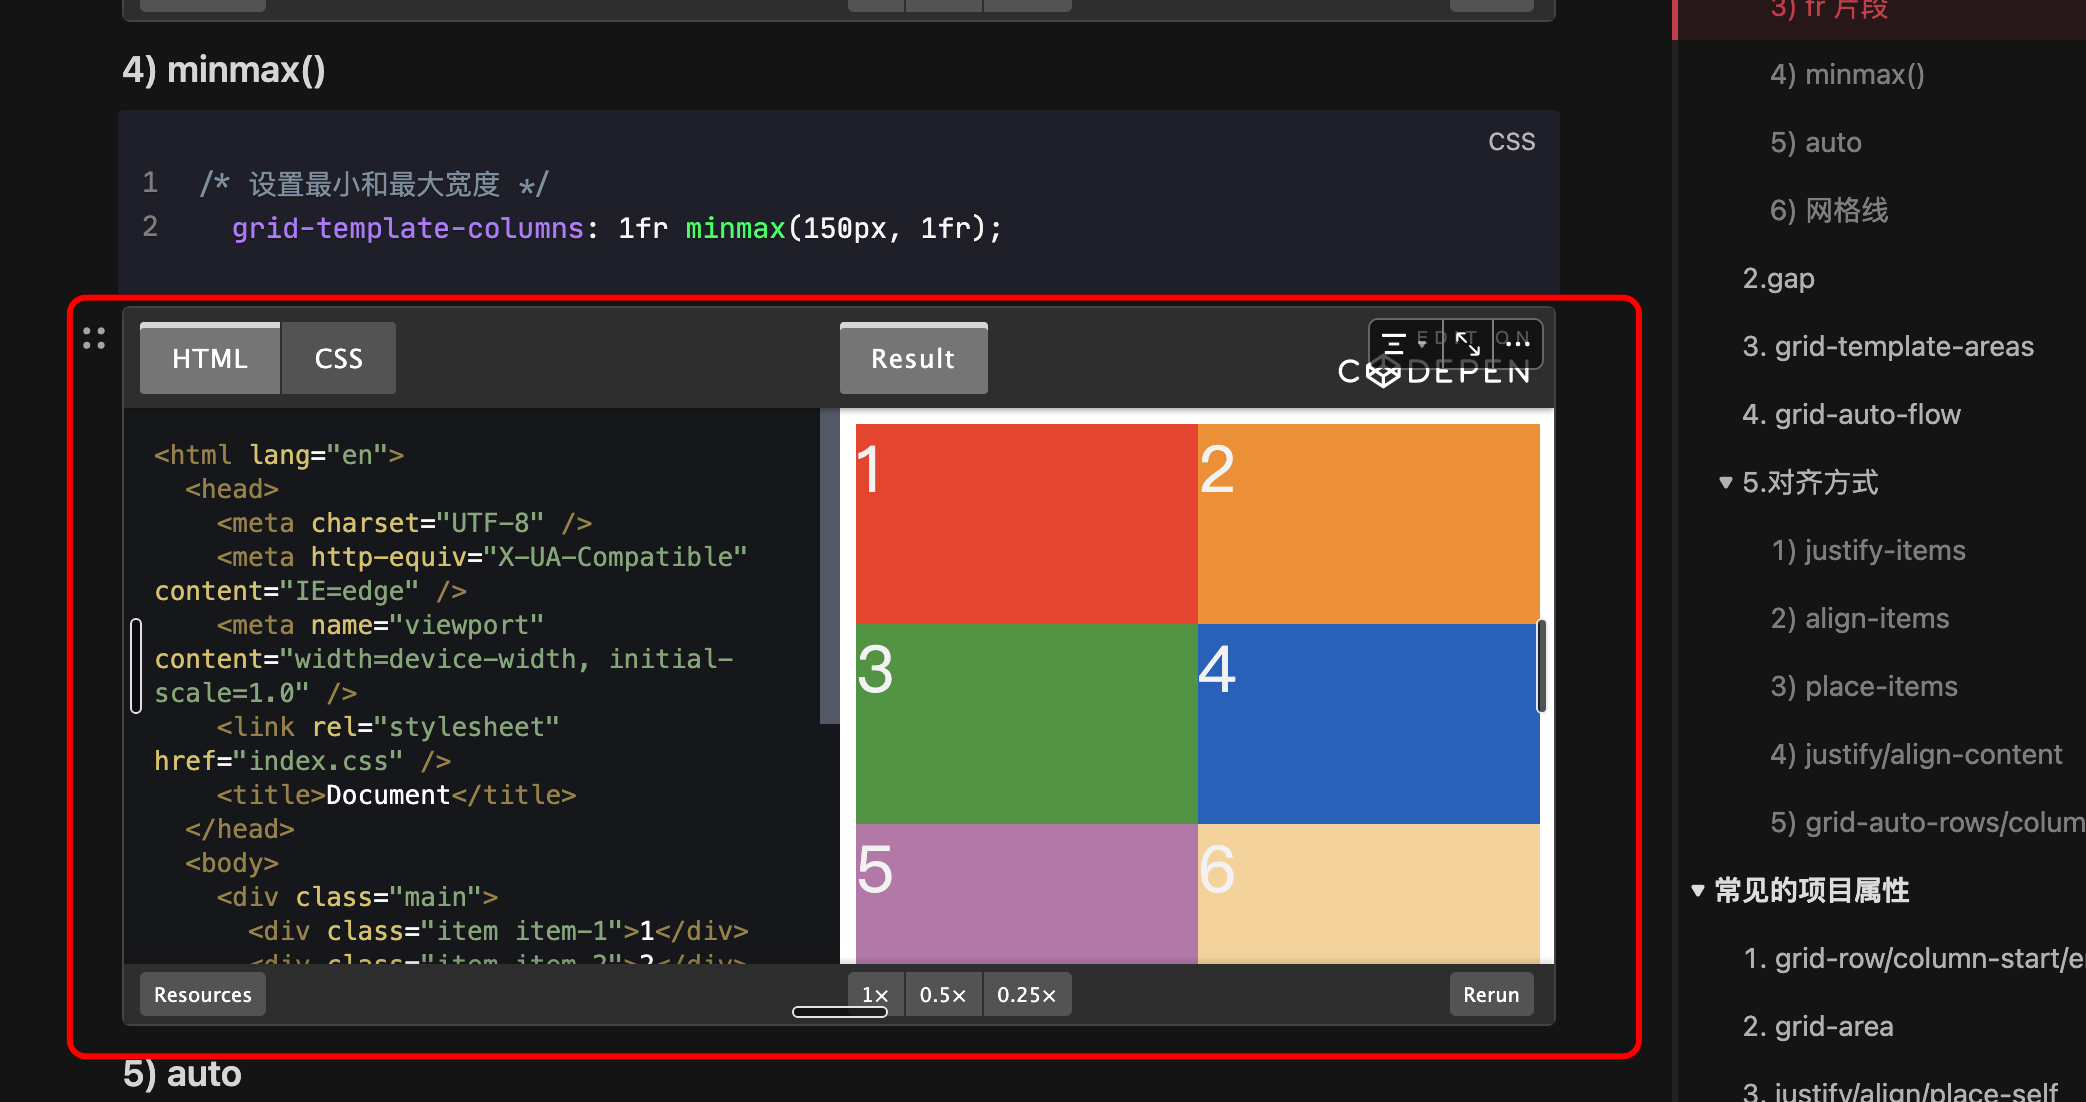Image resolution: width=2086 pixels, height=1102 pixels.
Task: Collapse the 常见的项目属性 section
Action: [1697, 891]
